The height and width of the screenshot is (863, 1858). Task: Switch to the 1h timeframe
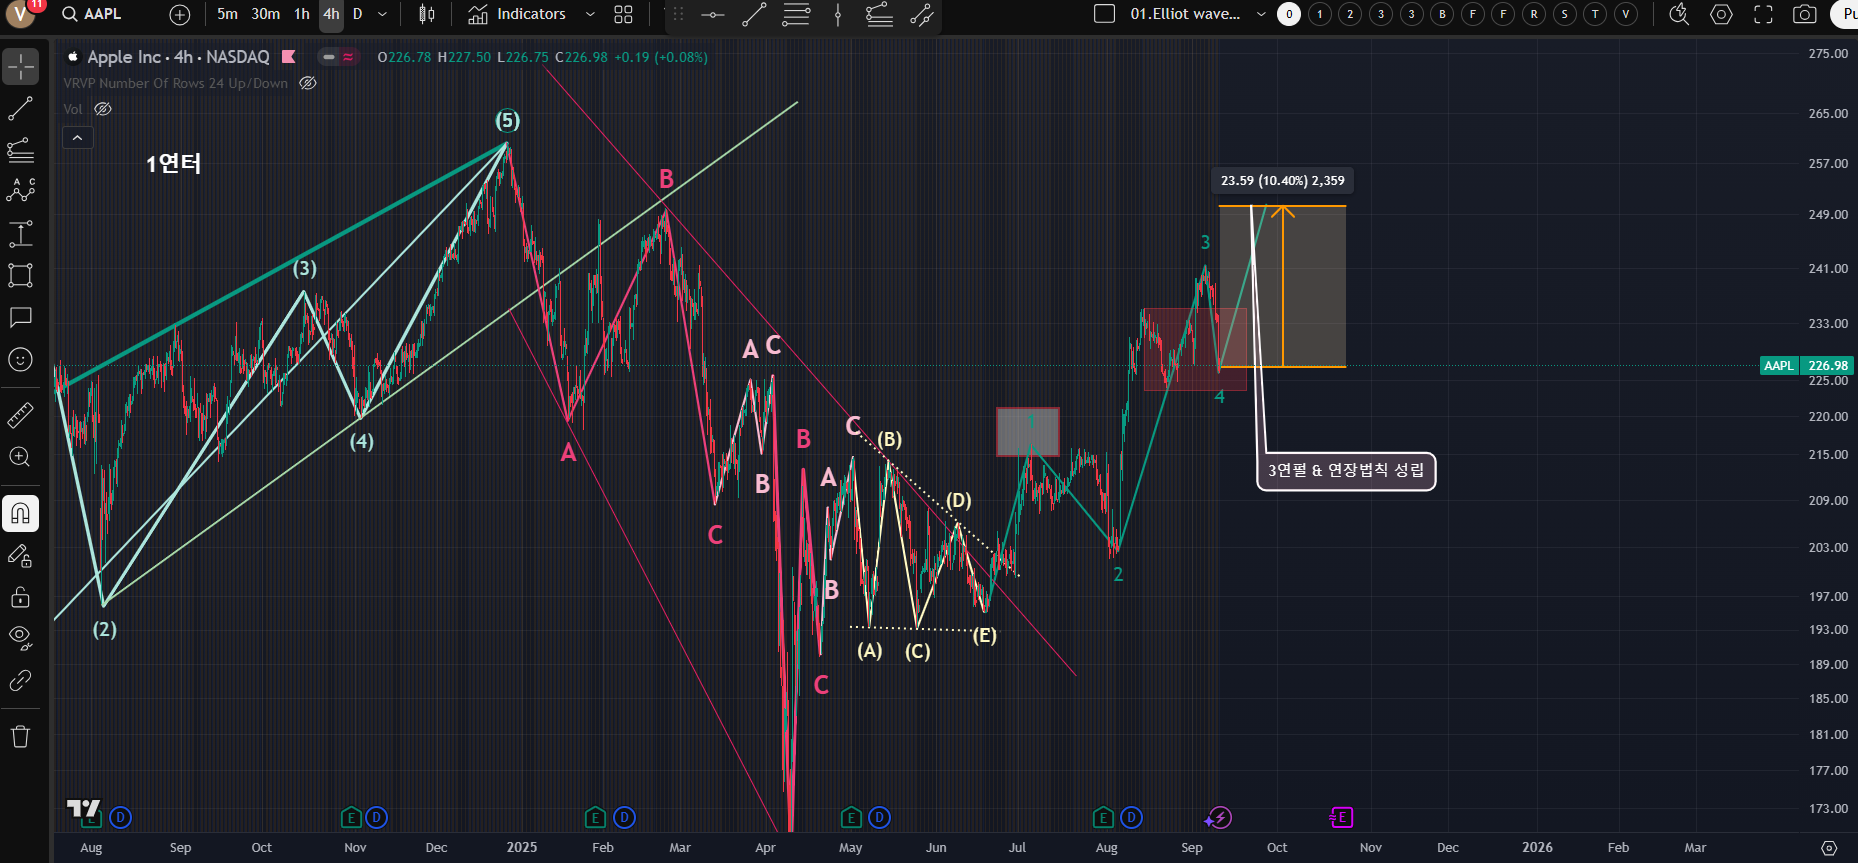click(302, 14)
